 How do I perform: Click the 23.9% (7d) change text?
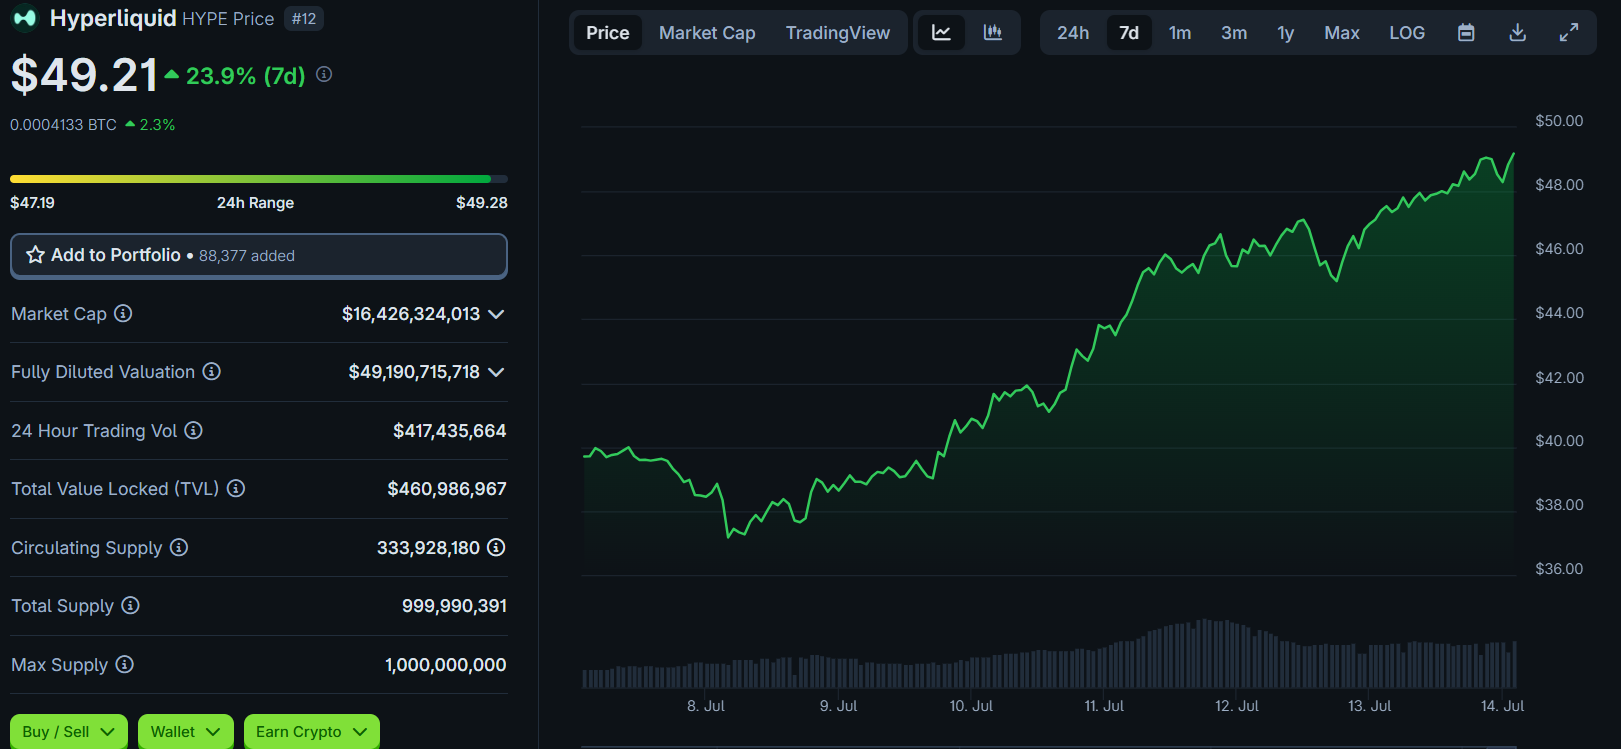point(245,76)
